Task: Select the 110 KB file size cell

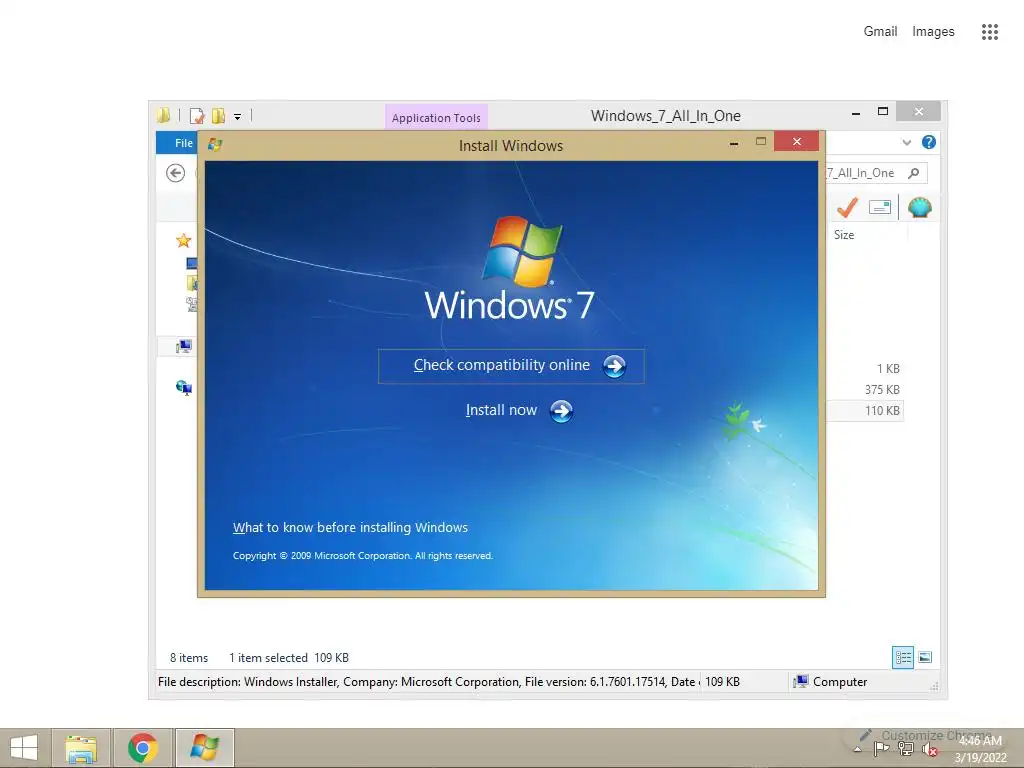Action: tap(882, 411)
